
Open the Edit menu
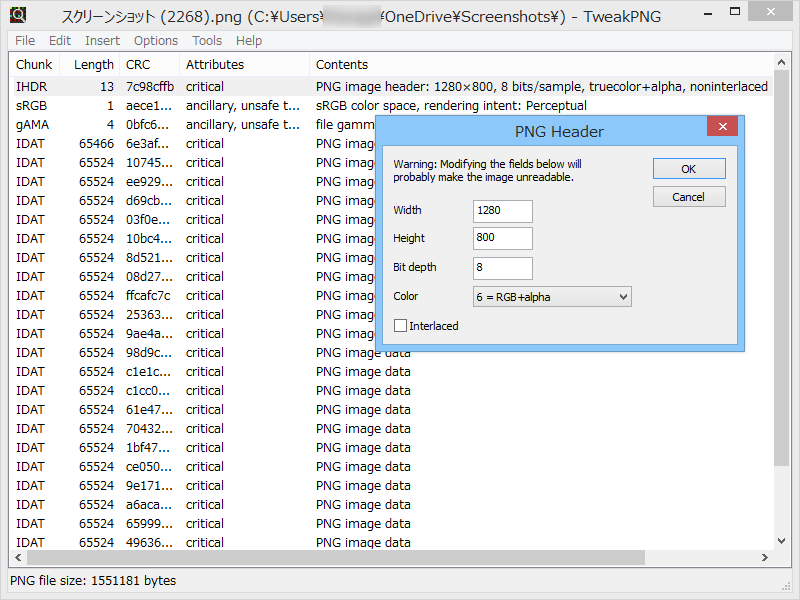point(61,40)
